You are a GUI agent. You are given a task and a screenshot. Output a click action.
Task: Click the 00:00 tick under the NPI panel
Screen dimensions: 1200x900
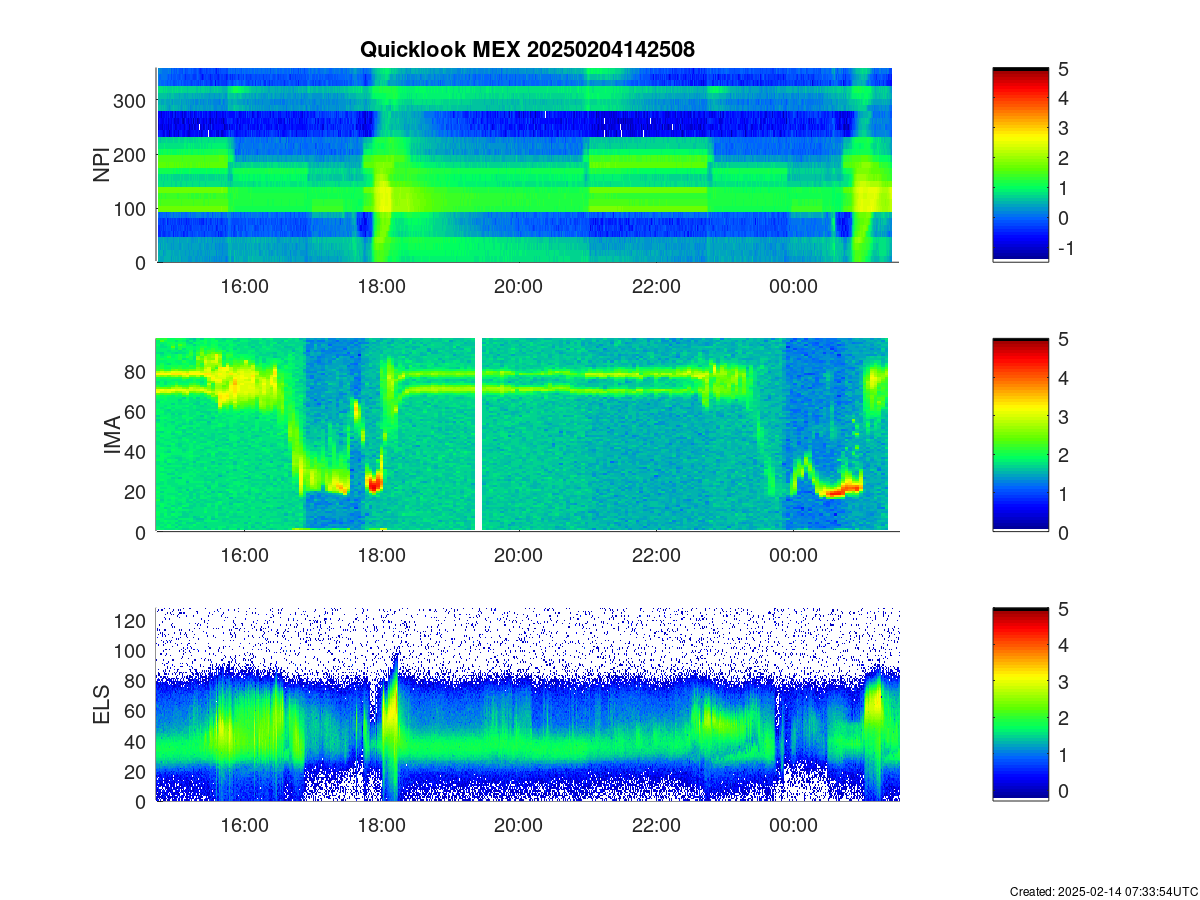coord(793,286)
